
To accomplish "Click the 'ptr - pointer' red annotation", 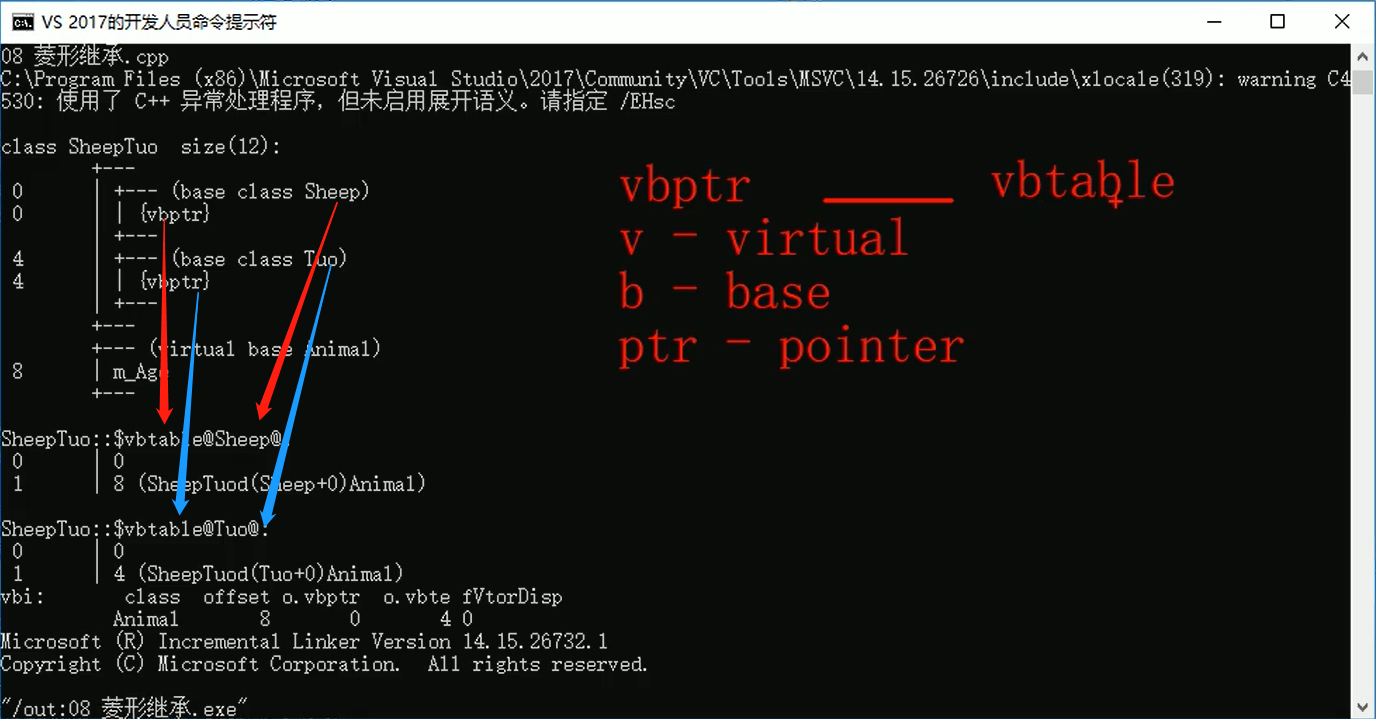I will [791, 347].
